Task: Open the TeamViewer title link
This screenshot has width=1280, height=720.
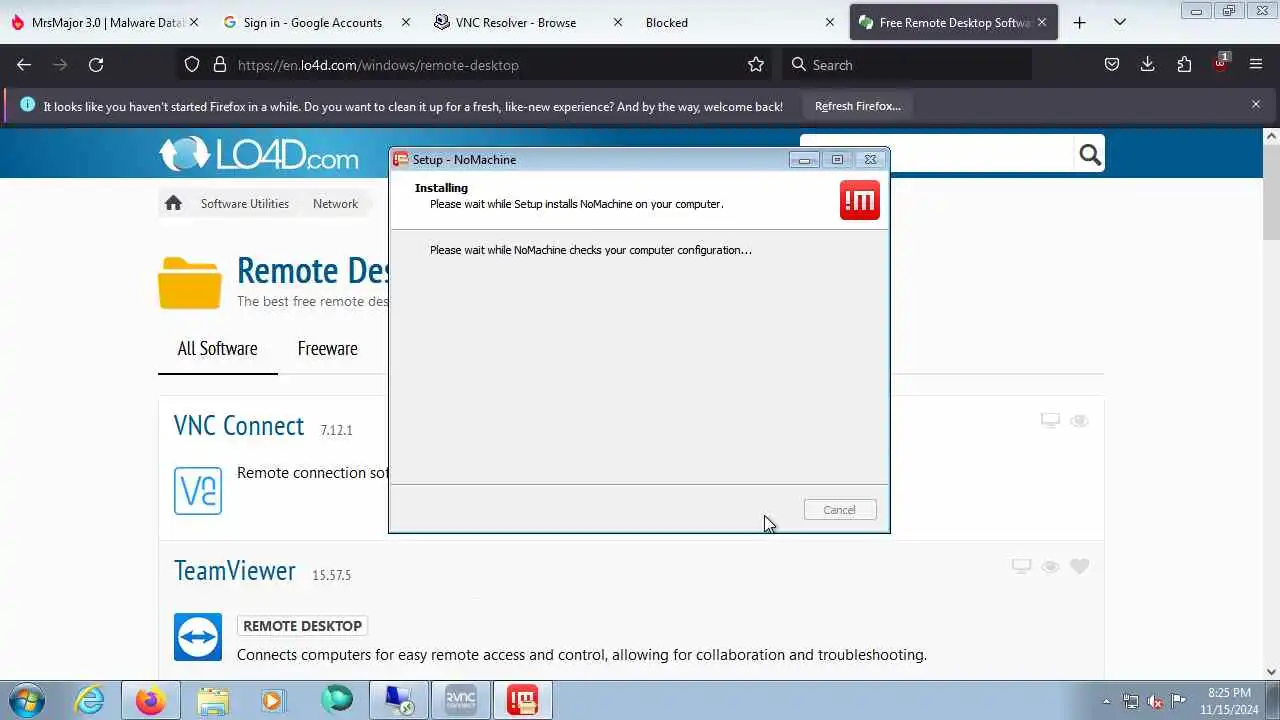Action: point(235,570)
